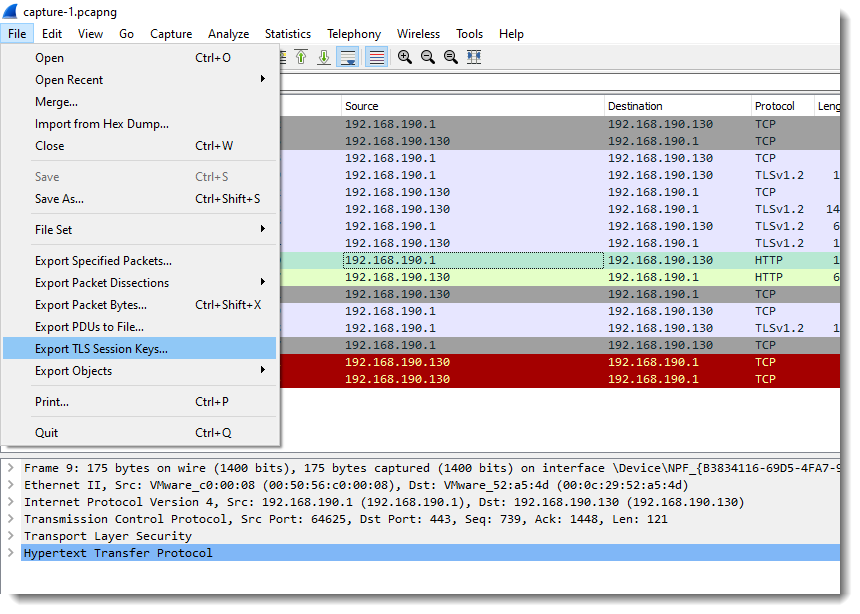Expand the Export Objects submenu
The width and height of the screenshot is (860, 614).
[x=74, y=371]
